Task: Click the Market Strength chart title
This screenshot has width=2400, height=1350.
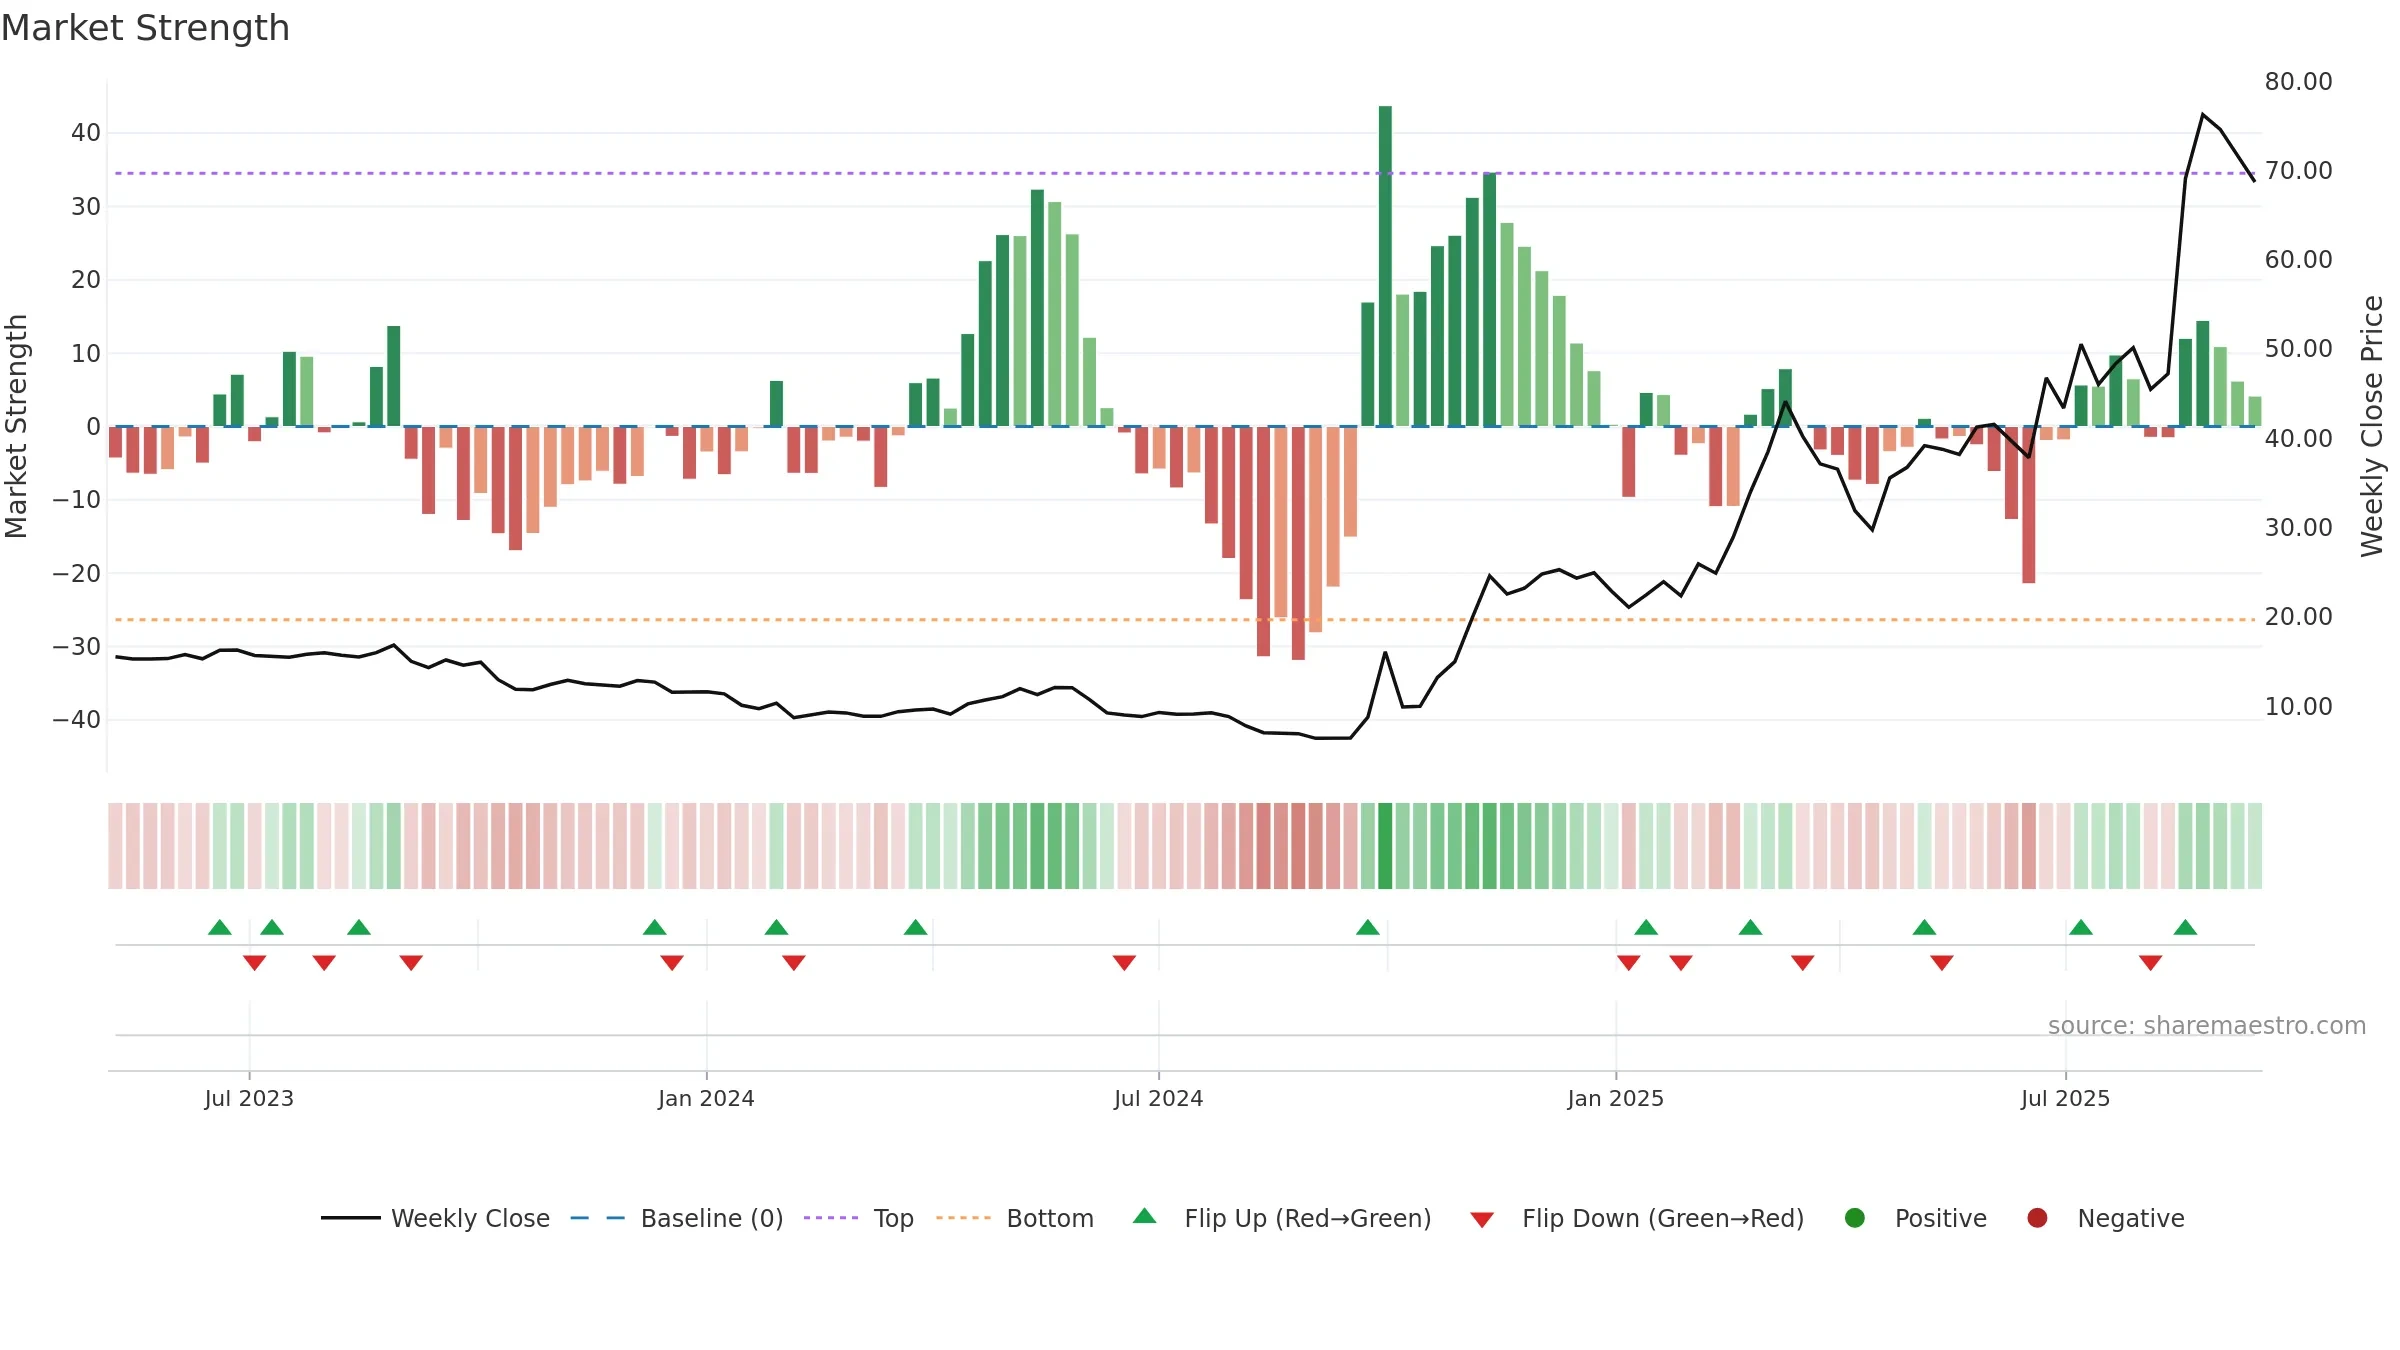Action: pos(146,28)
